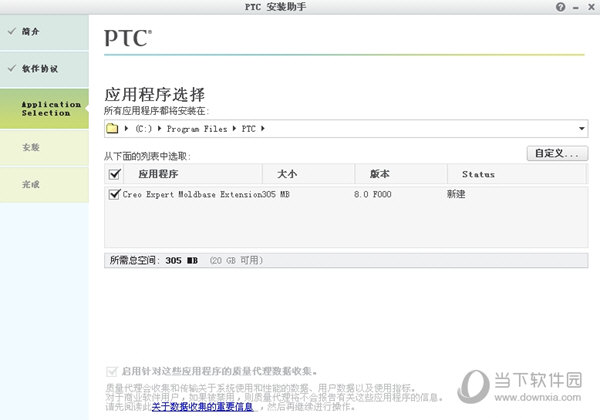
Task: Expand arrow after PTC in path
Action: pyautogui.click(x=262, y=129)
